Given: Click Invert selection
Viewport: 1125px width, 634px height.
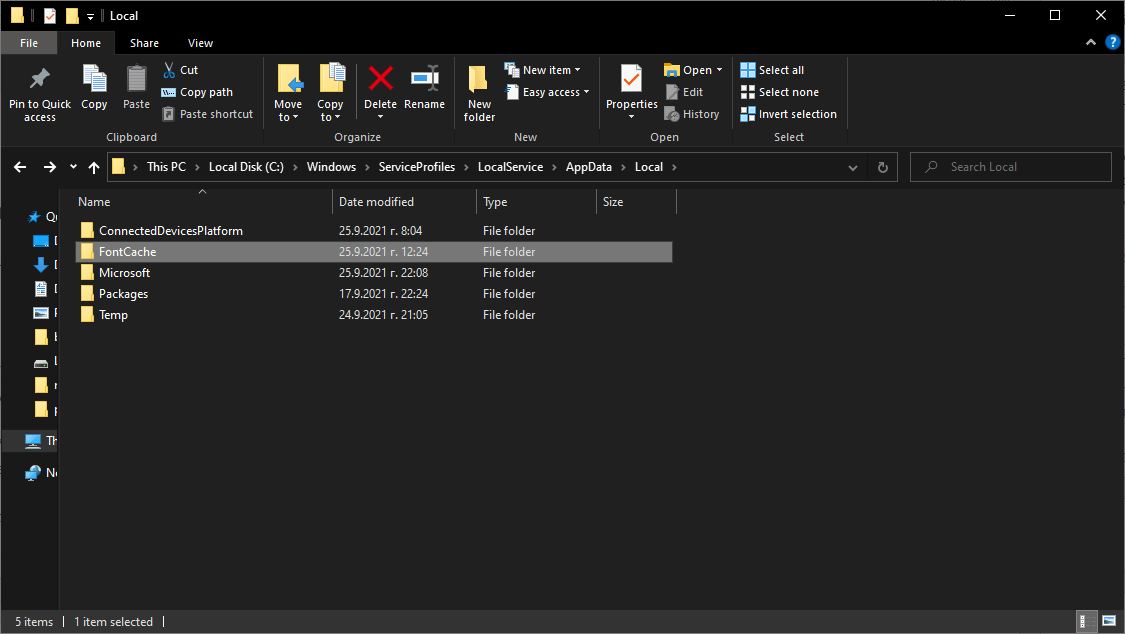Looking at the screenshot, I should tap(788, 114).
